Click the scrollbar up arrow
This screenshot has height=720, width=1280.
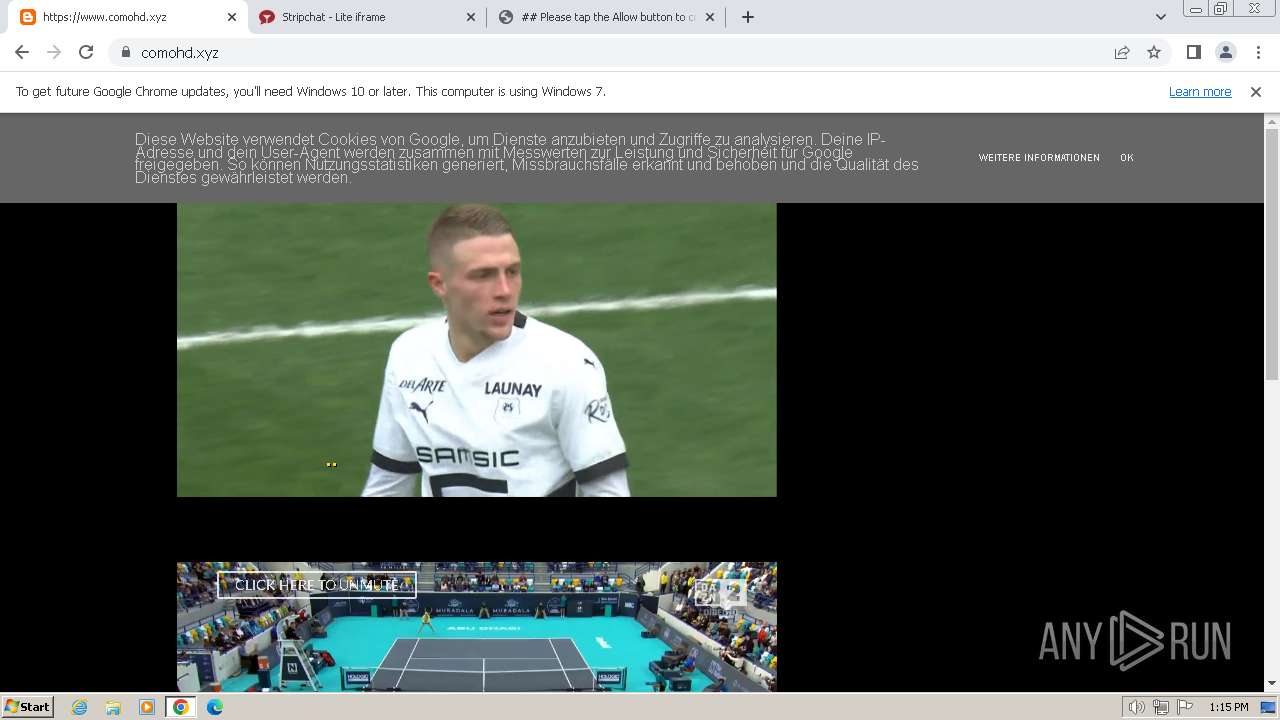(x=1272, y=120)
